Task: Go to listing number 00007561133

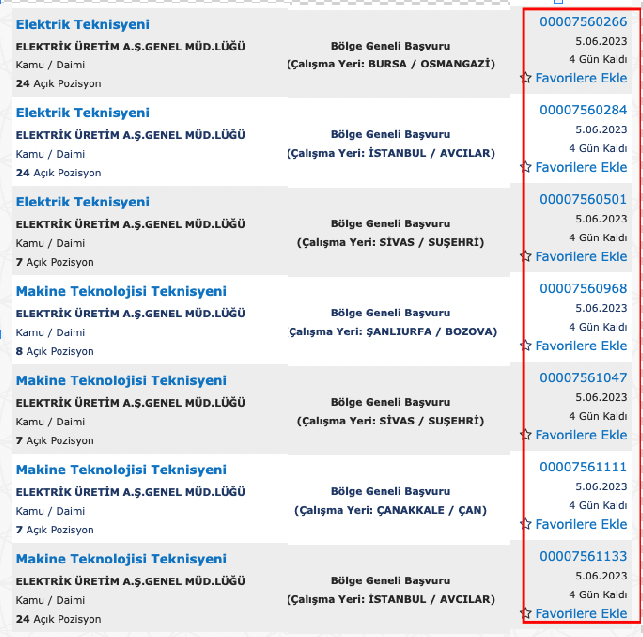Action: coord(583,556)
